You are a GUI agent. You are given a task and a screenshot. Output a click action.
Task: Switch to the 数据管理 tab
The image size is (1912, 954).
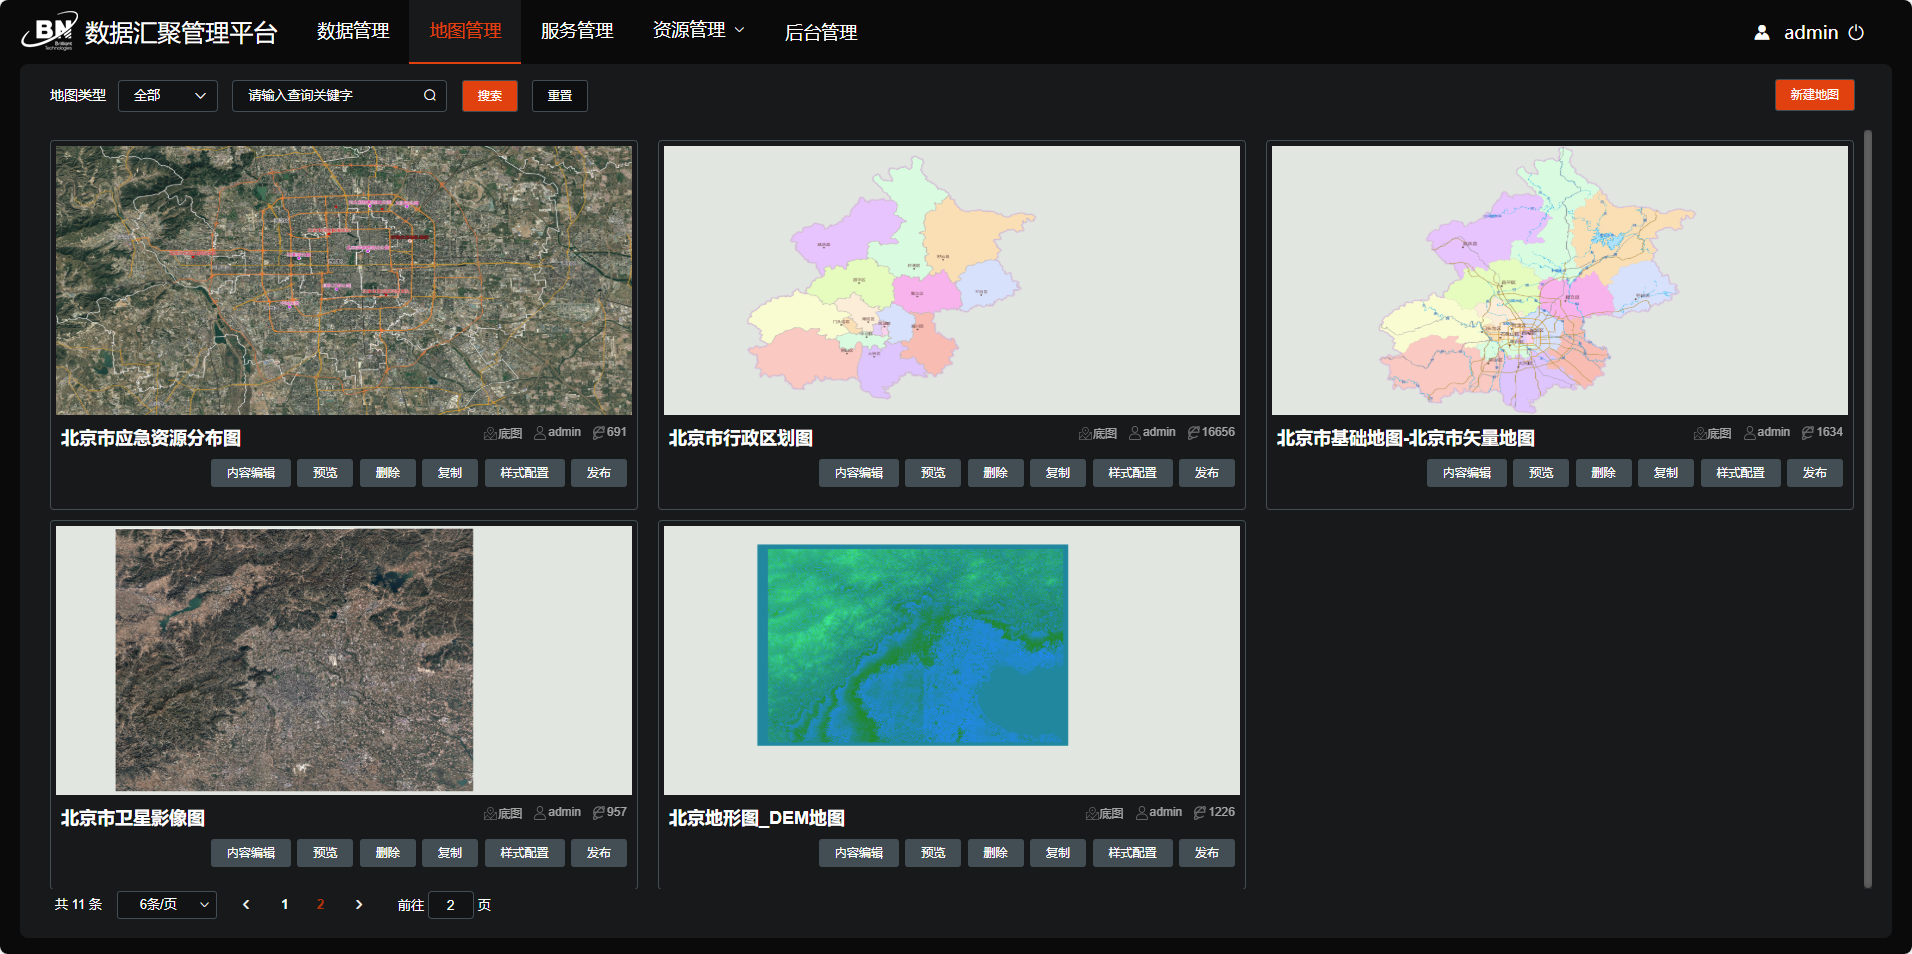pos(353,31)
